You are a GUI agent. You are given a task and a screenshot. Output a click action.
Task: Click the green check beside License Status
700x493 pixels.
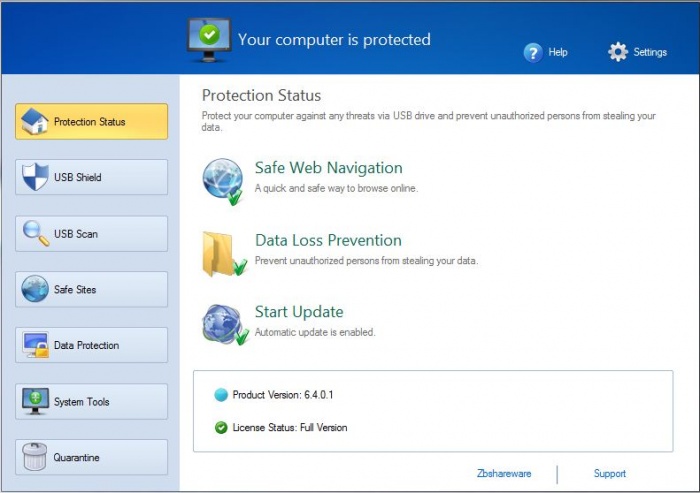pos(221,428)
